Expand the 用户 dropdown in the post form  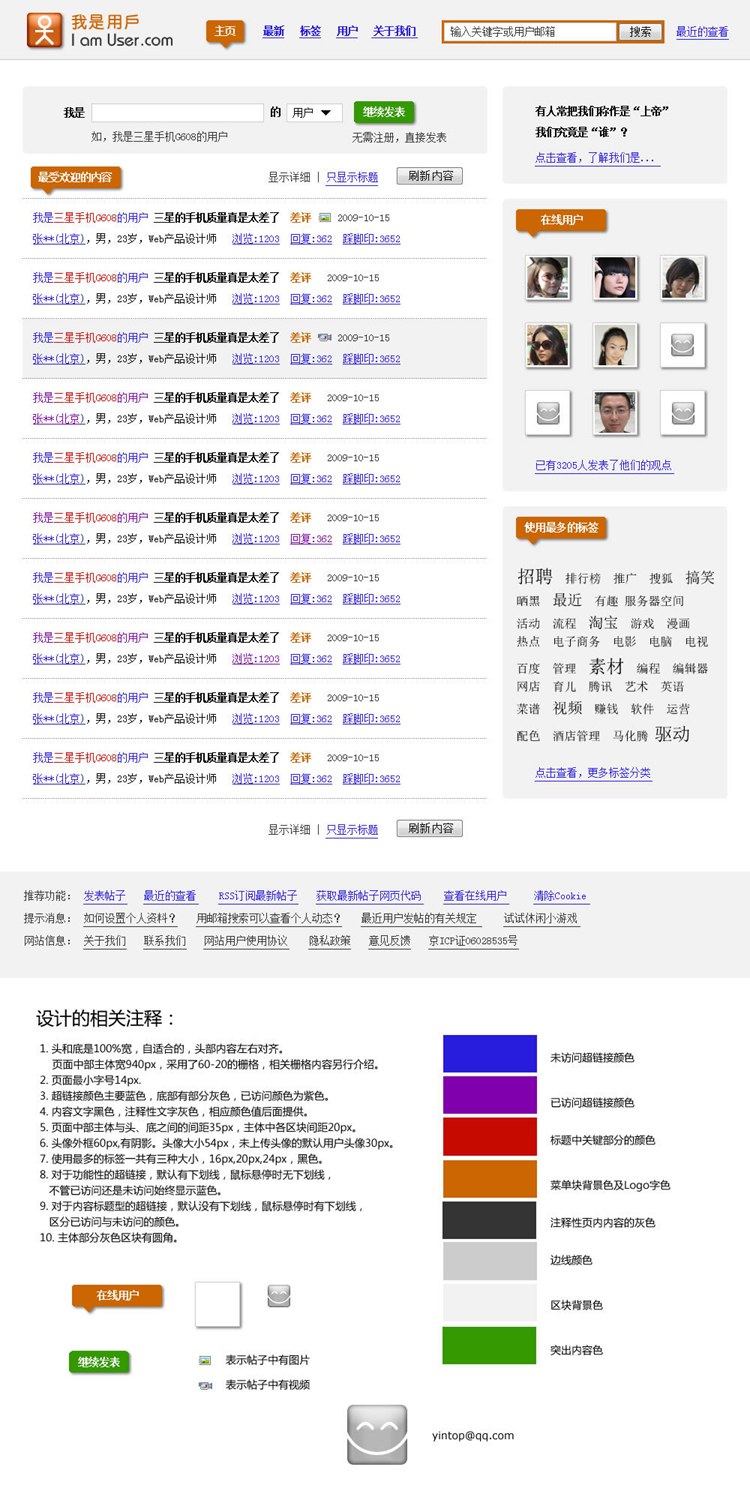pos(314,113)
